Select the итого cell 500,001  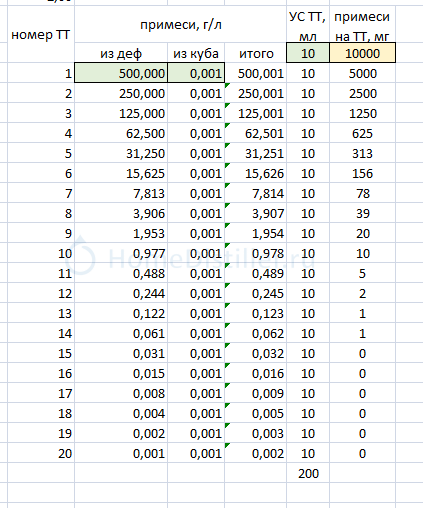point(256,73)
